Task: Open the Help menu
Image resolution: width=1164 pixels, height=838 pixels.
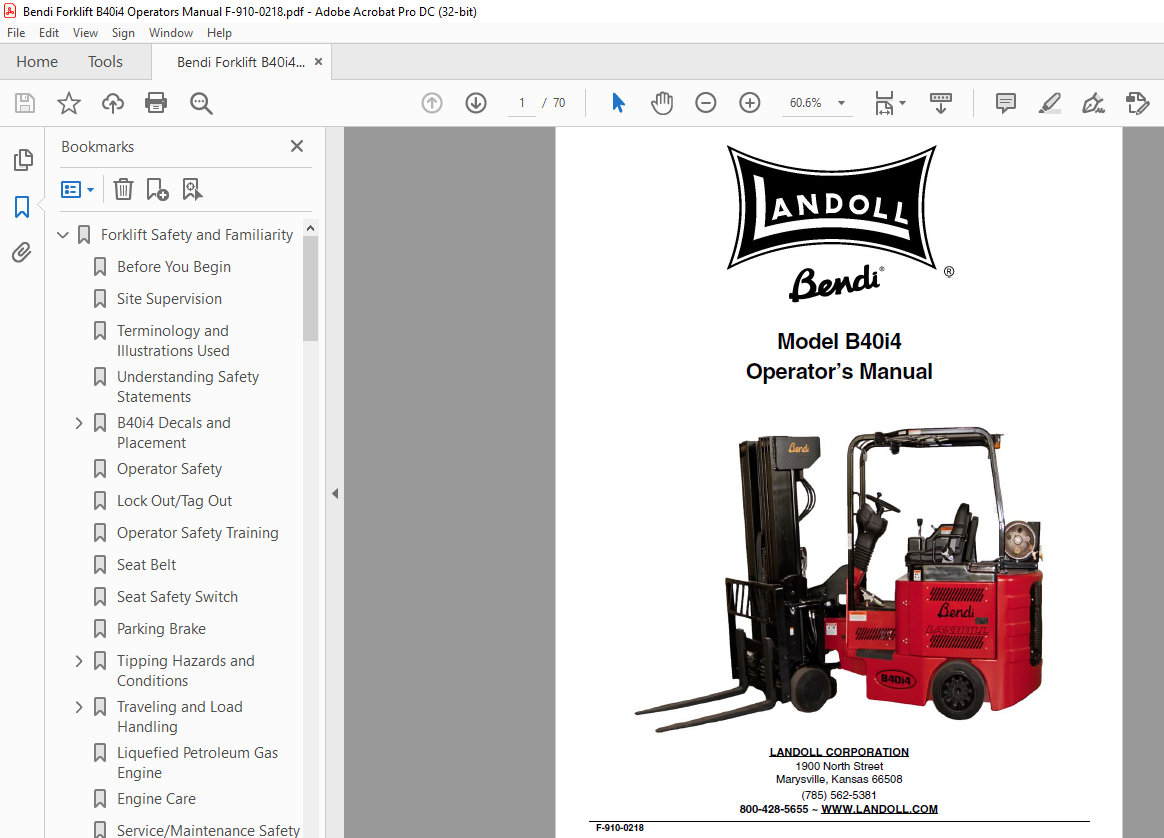Action: pyautogui.click(x=219, y=33)
